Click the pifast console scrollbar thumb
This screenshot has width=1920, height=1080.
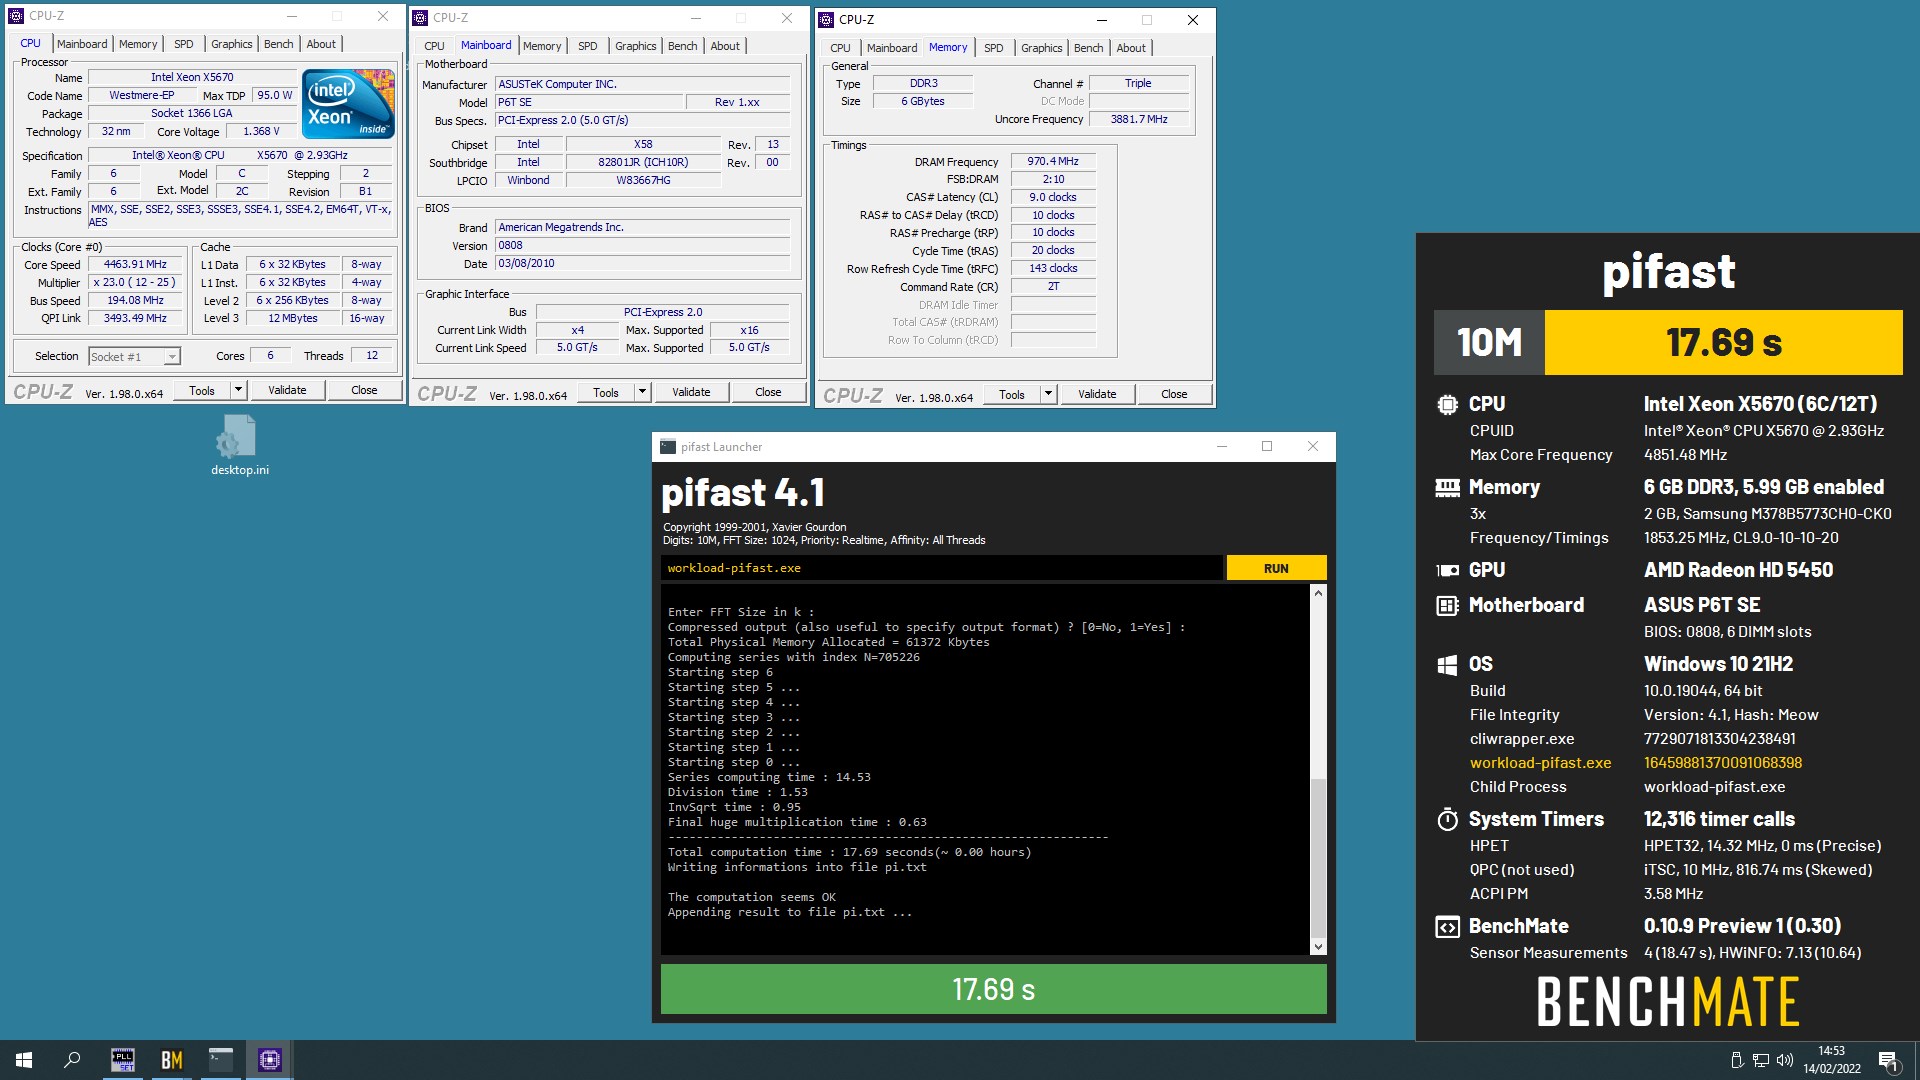(x=1318, y=858)
